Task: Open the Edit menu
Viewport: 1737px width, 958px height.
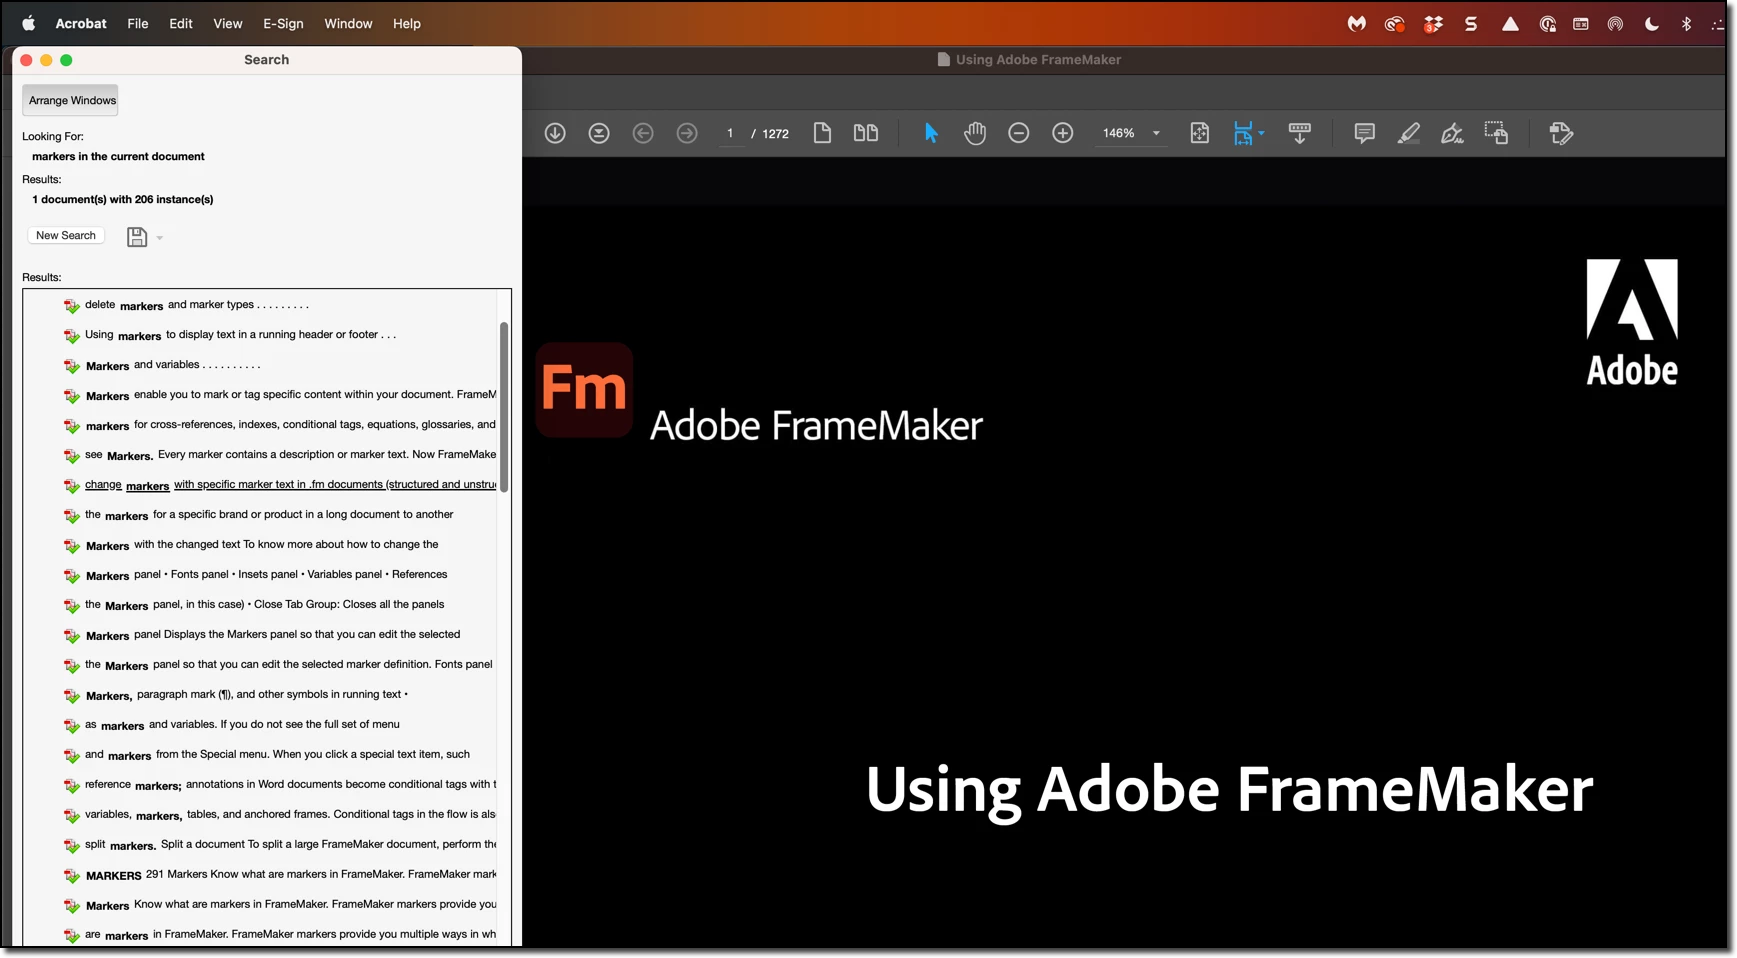Action: [181, 23]
